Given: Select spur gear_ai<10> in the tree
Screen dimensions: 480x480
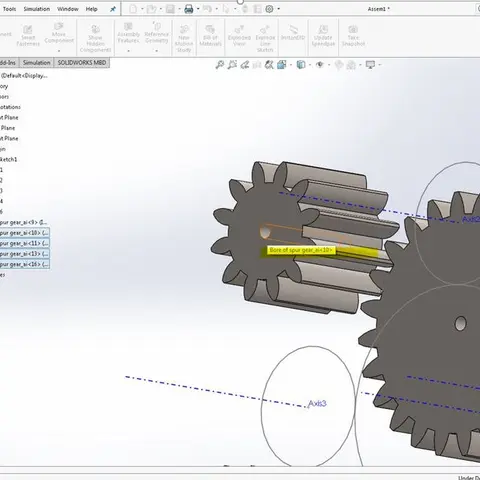Looking at the screenshot, I should [x=24, y=233].
